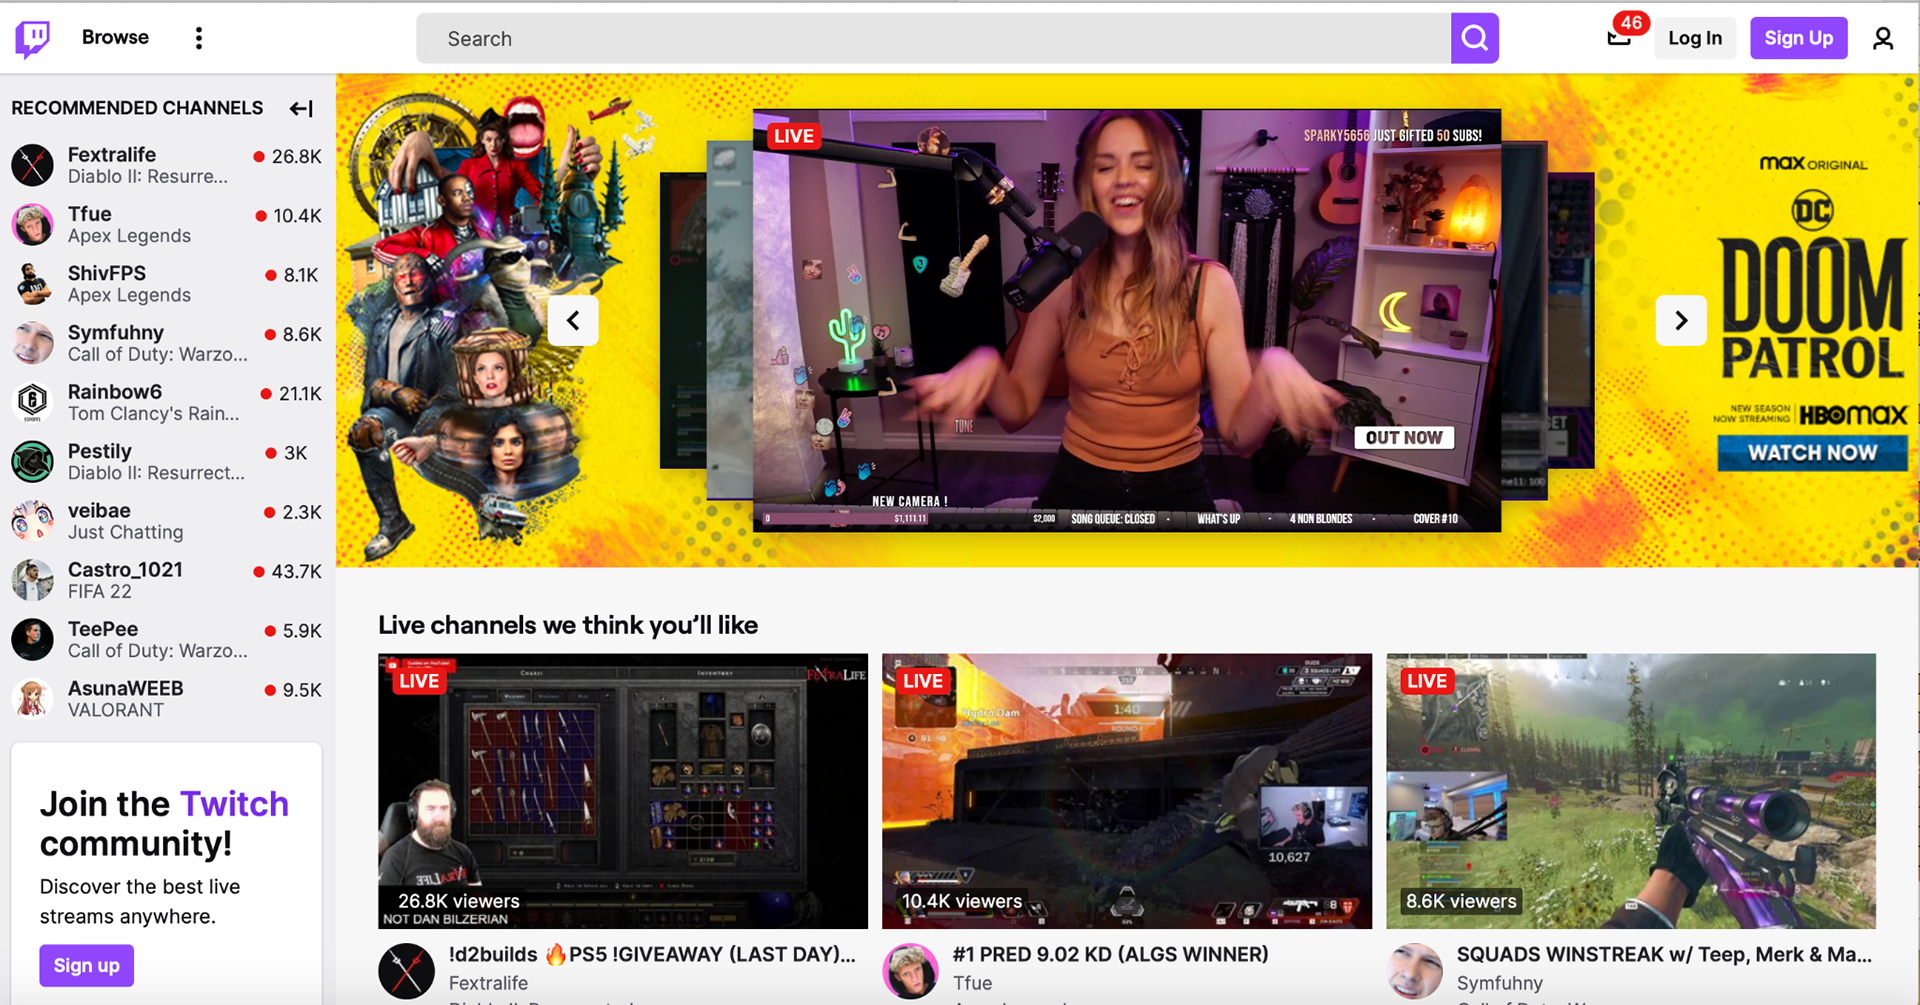Open stream title '#1 PRED 9.02 KD'
Image resolution: width=1920 pixels, height=1005 pixels.
[1110, 954]
